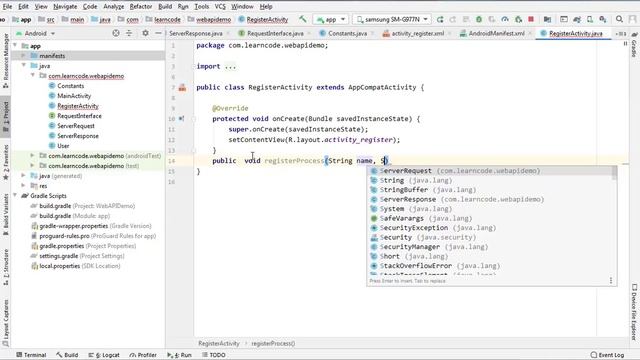
Task: Open the Resource Manager side panel
Action: point(6,60)
